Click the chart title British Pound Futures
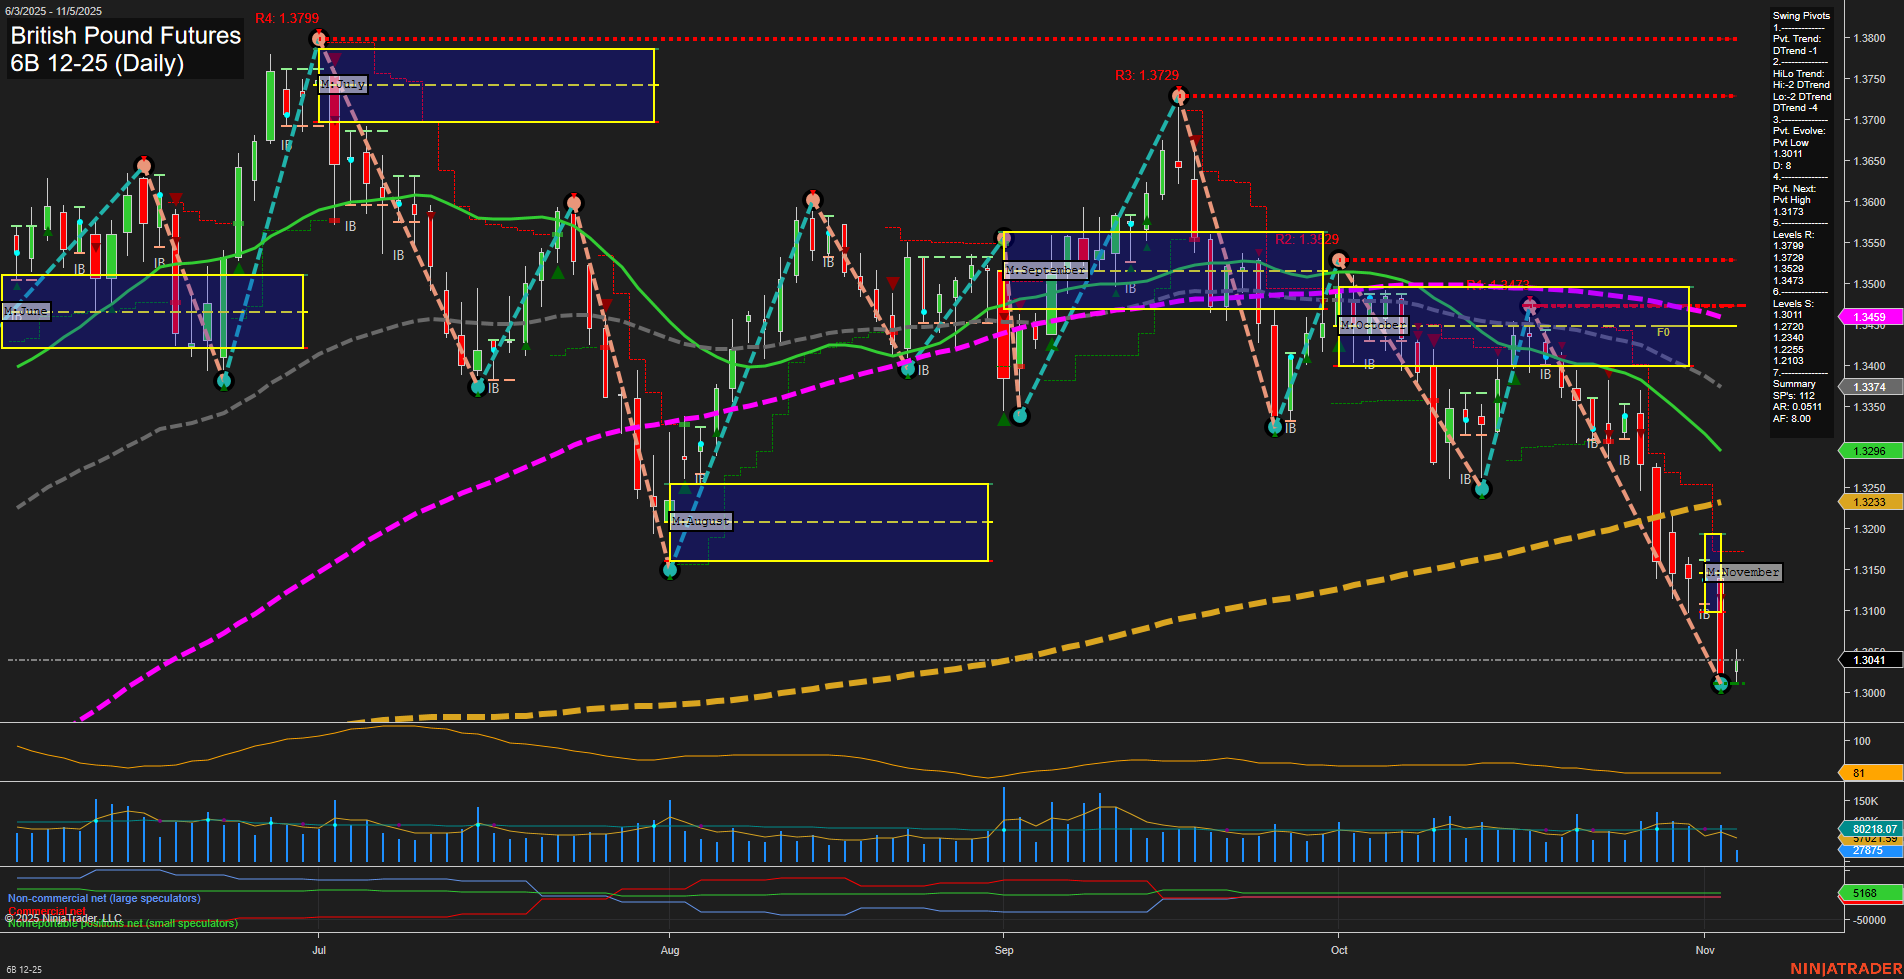Screen dimensions: 1904x979 click(124, 36)
